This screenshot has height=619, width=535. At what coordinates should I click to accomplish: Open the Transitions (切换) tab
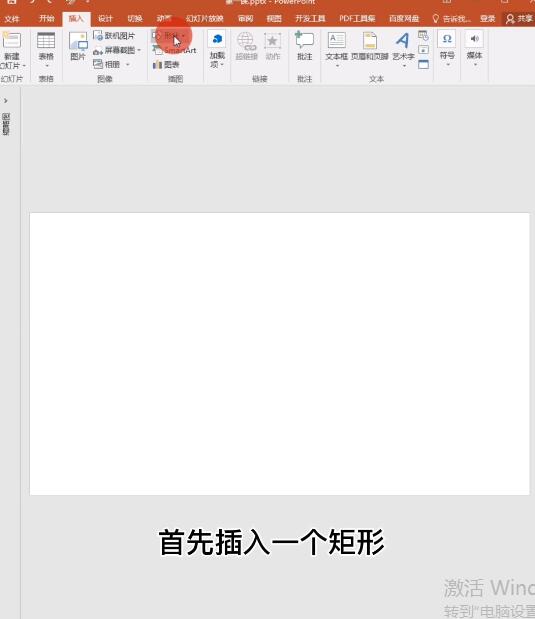click(135, 19)
